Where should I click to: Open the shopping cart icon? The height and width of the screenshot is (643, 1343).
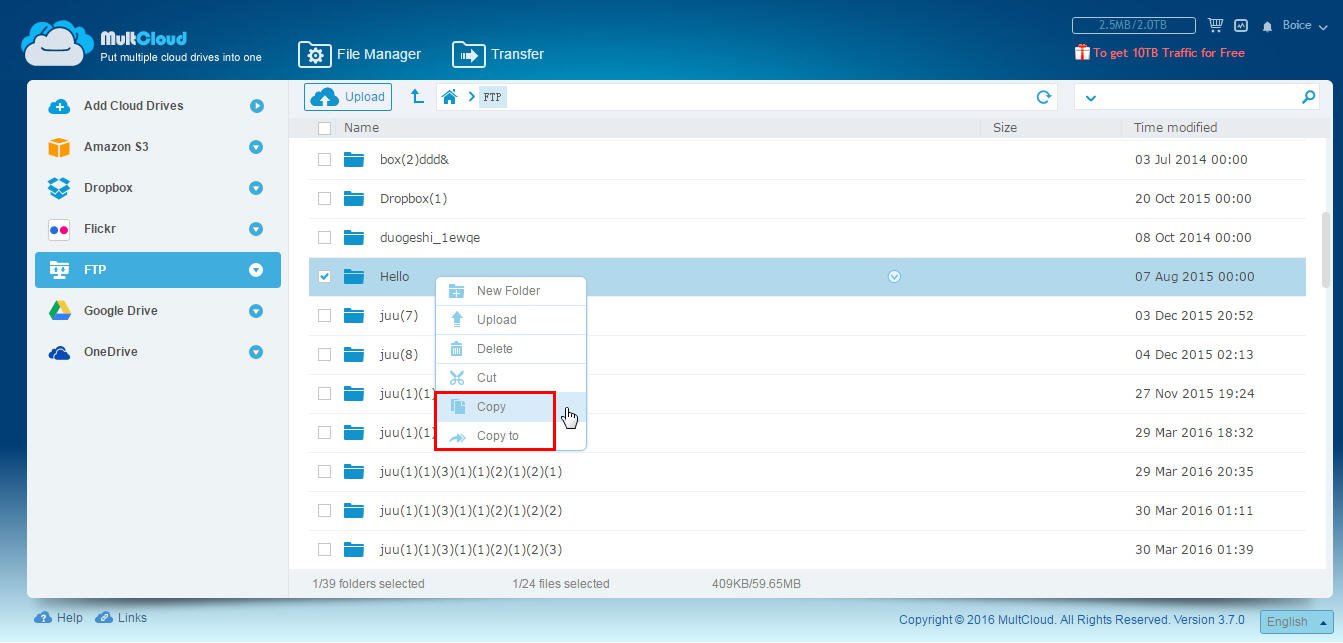tap(1215, 25)
